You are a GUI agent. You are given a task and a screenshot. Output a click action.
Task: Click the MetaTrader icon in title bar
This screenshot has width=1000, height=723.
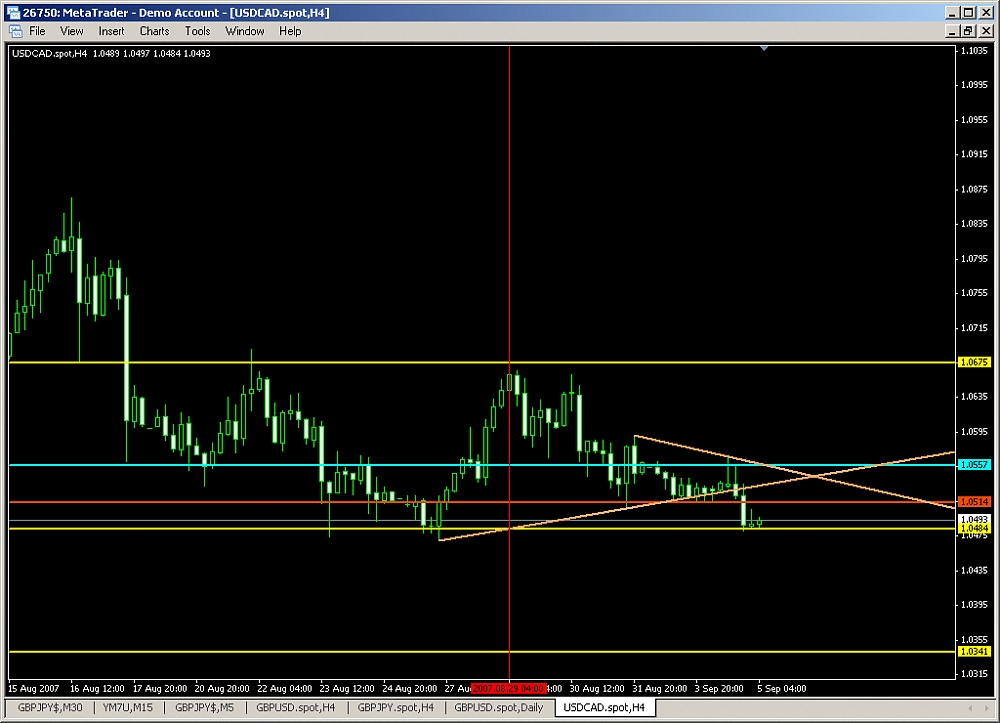pyautogui.click(x=13, y=12)
